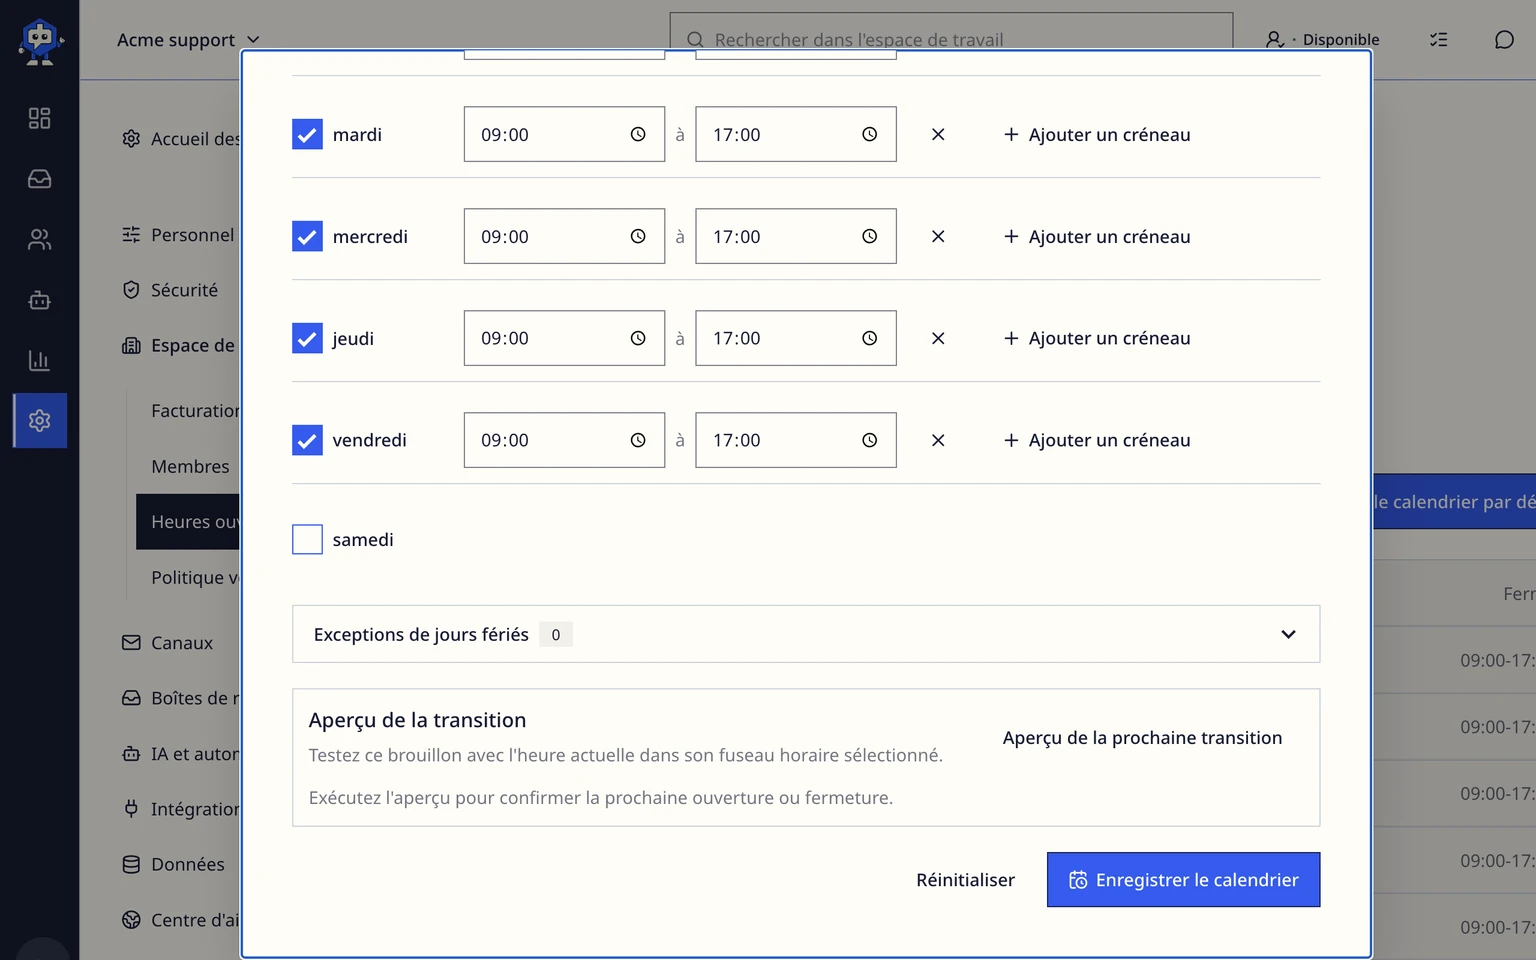Click the mercredi start time field
This screenshot has width=1536, height=960.
pyautogui.click(x=564, y=236)
